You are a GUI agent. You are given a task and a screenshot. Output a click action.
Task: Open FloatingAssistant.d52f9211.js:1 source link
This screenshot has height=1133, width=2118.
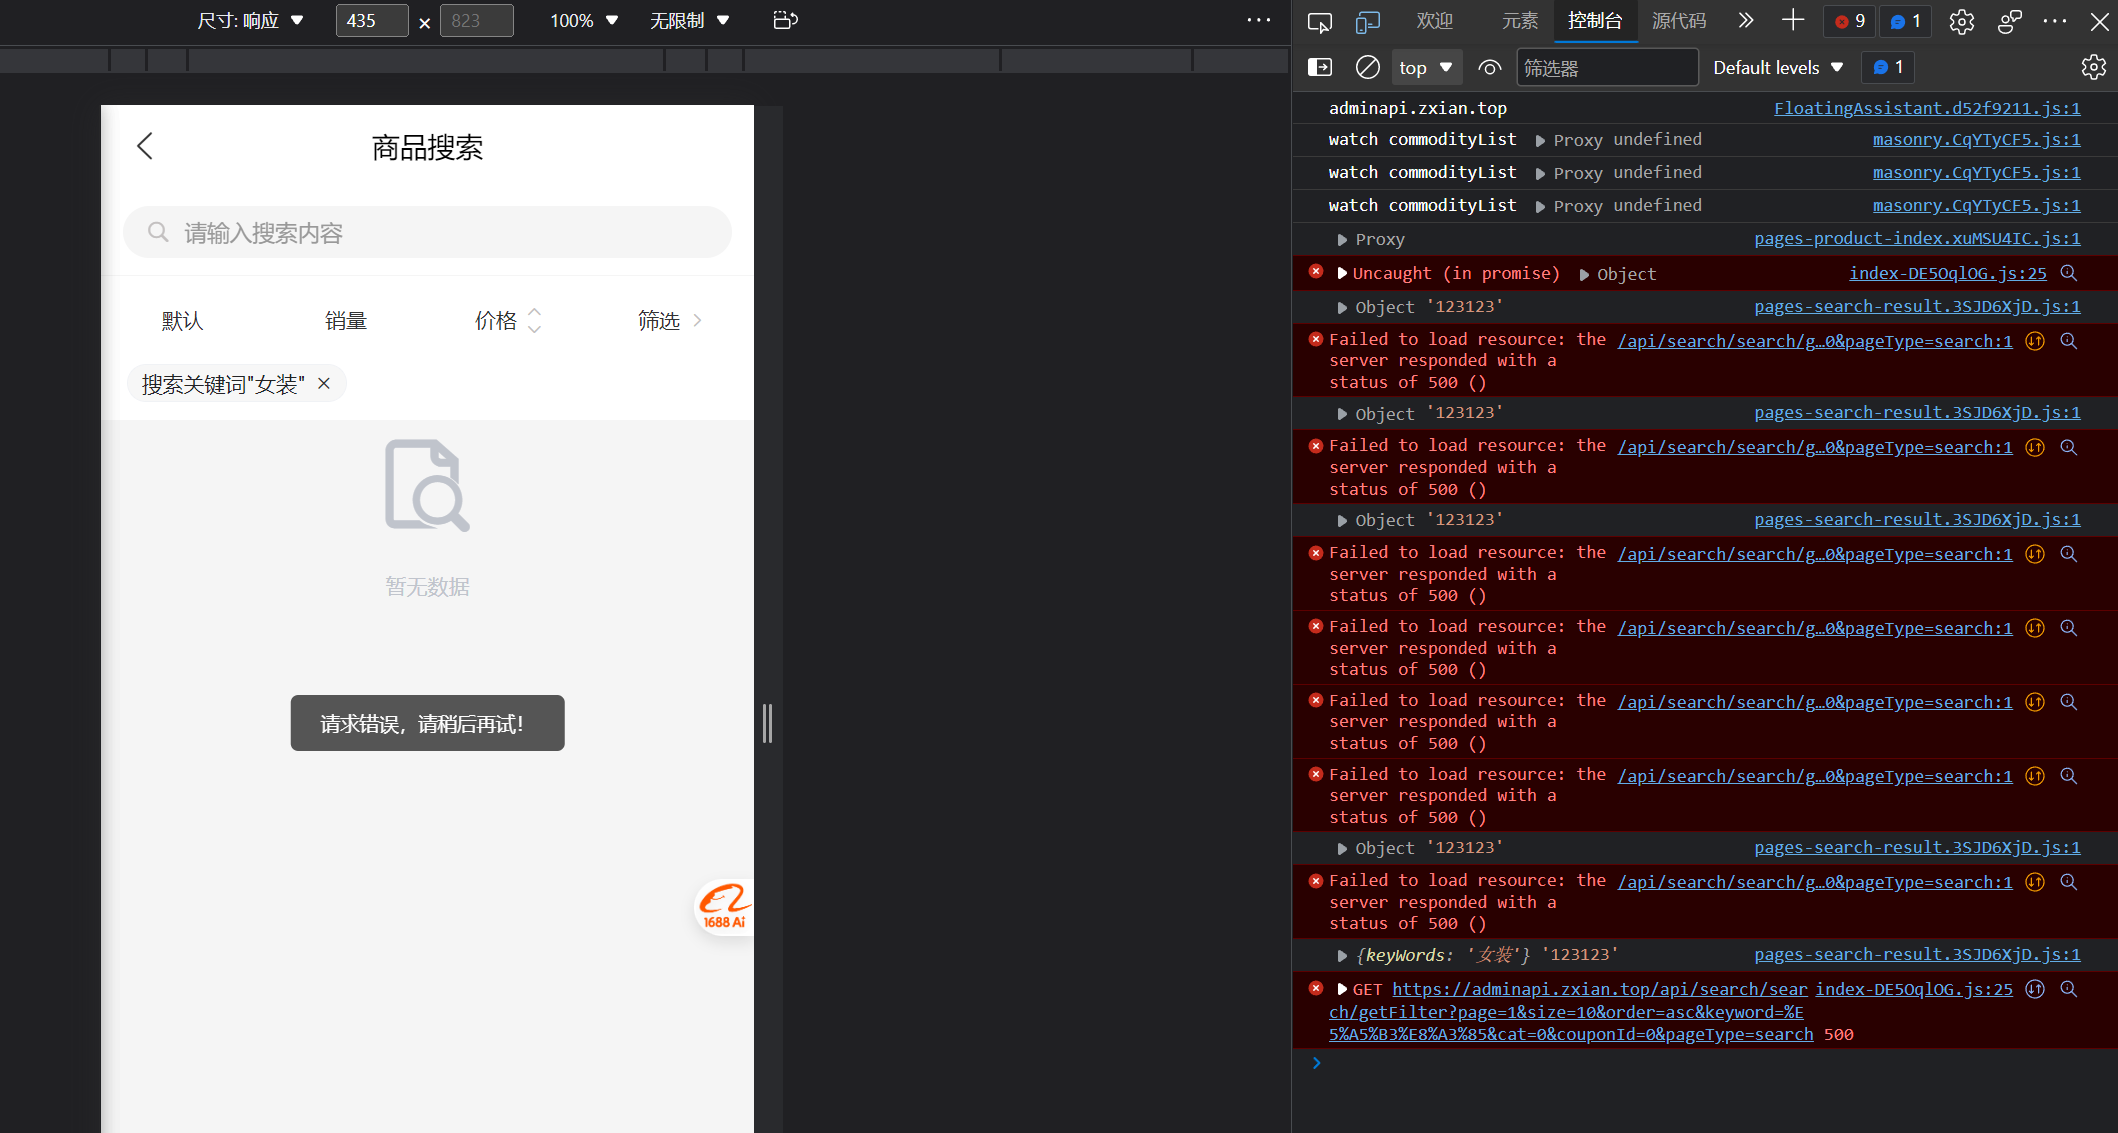[1926, 108]
